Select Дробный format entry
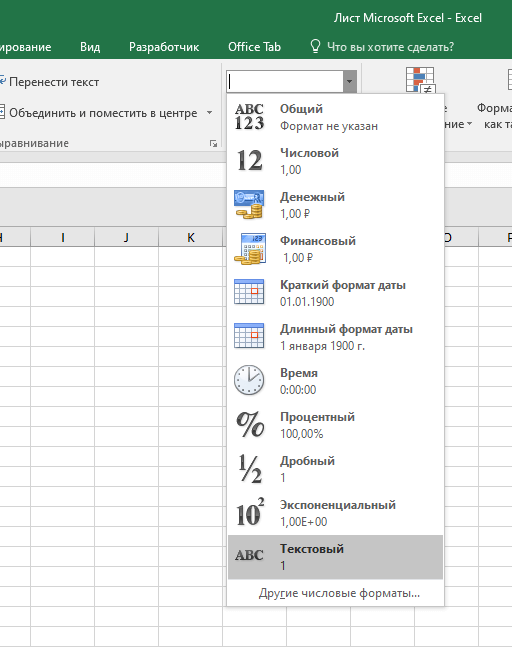Screen dimensions: 512x647 335,469
